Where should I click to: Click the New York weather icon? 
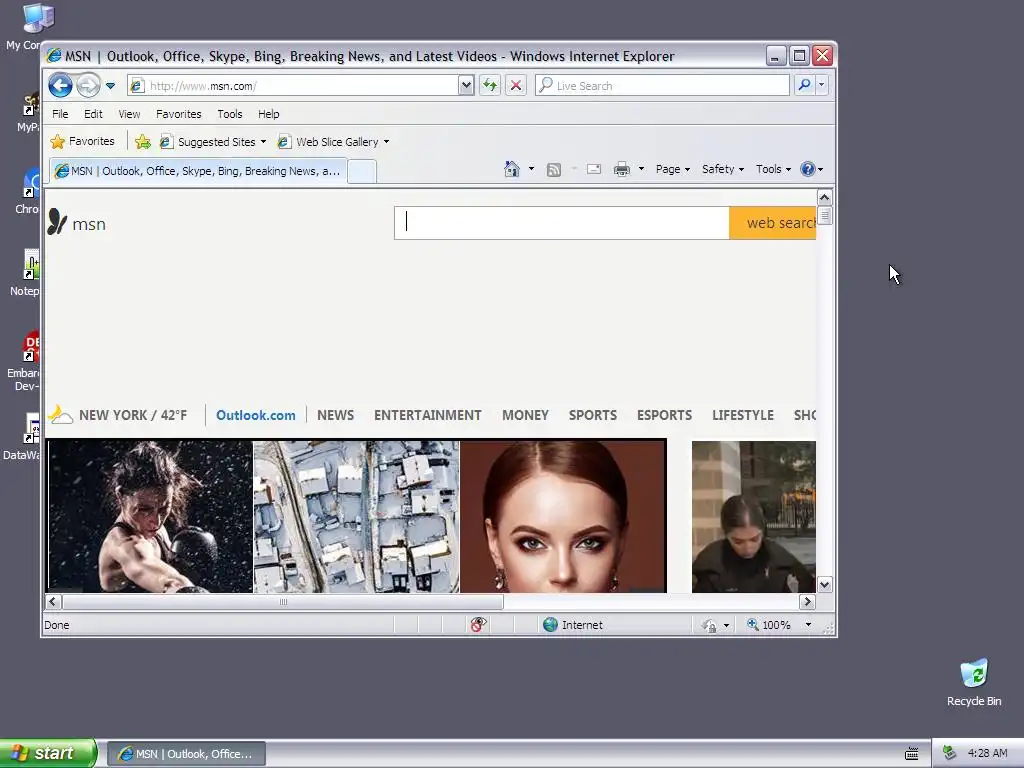tap(61, 415)
